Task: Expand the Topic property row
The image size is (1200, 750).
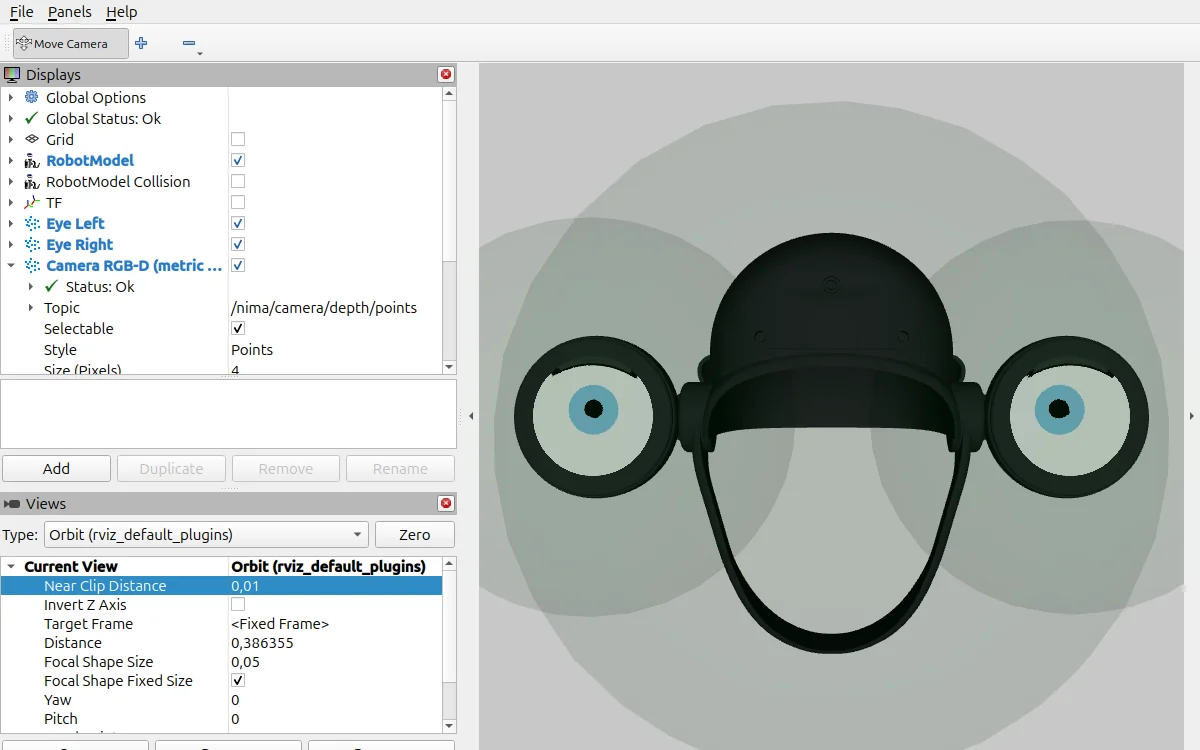Action: (31, 307)
